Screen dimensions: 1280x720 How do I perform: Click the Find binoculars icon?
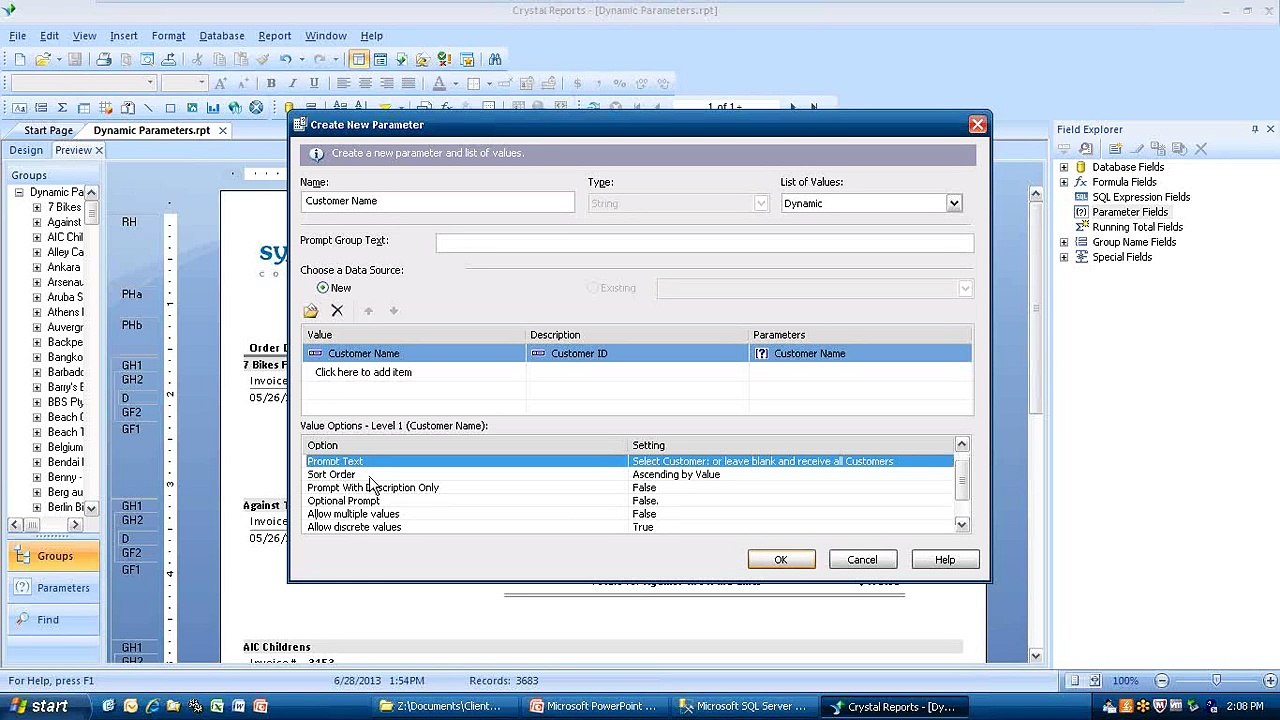[x=495, y=60]
